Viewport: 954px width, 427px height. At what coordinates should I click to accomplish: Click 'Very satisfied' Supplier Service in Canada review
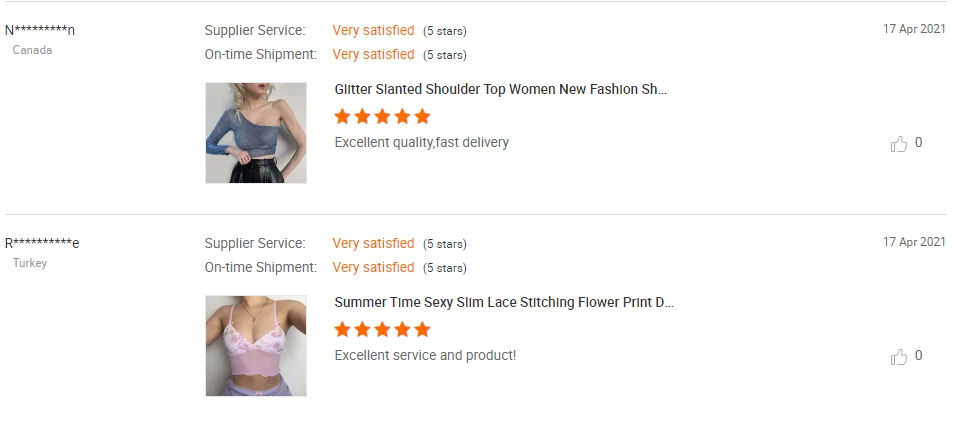pyautogui.click(x=373, y=30)
